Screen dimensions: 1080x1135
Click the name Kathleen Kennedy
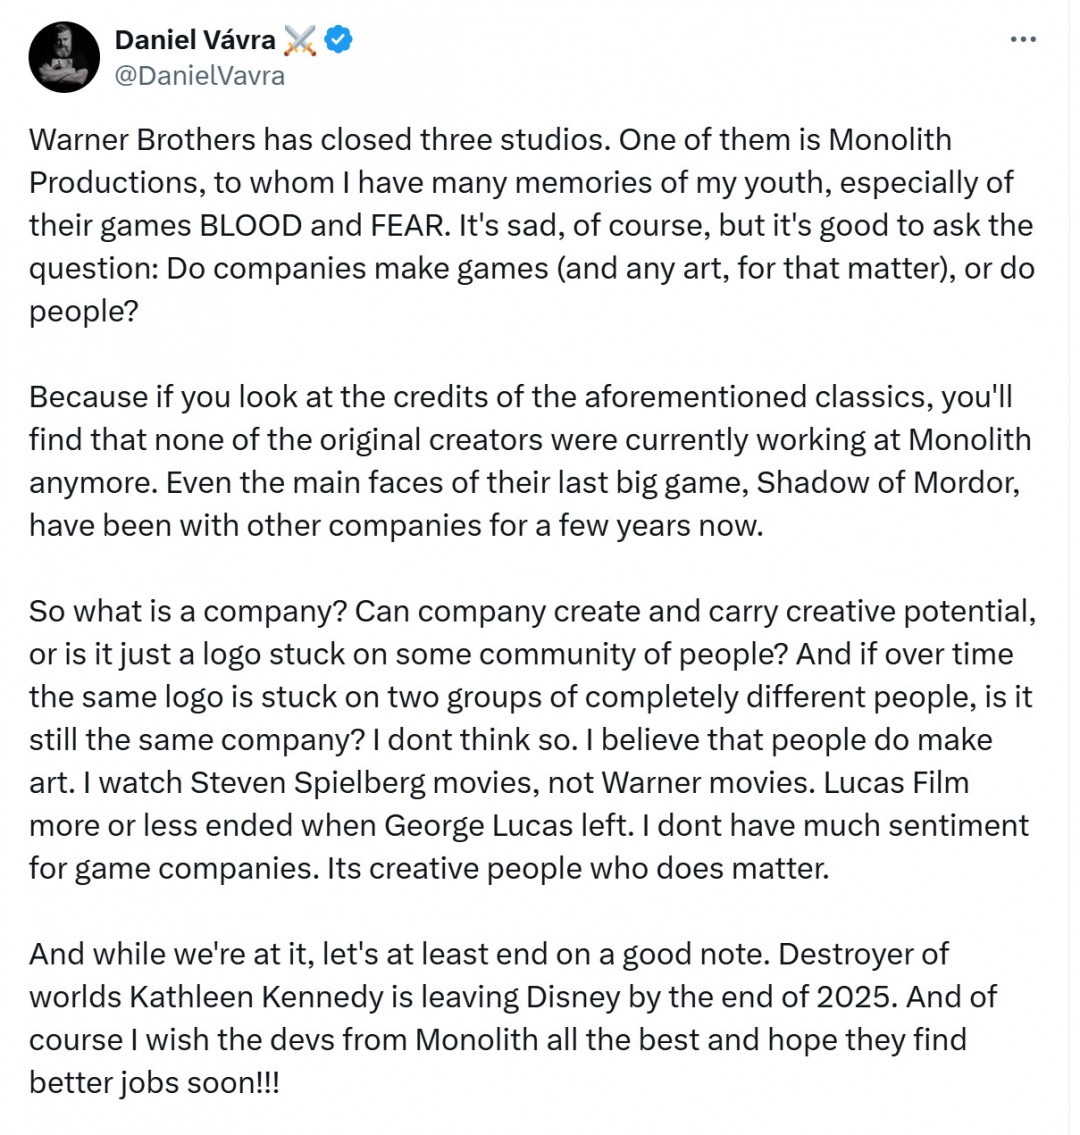[x=256, y=997]
